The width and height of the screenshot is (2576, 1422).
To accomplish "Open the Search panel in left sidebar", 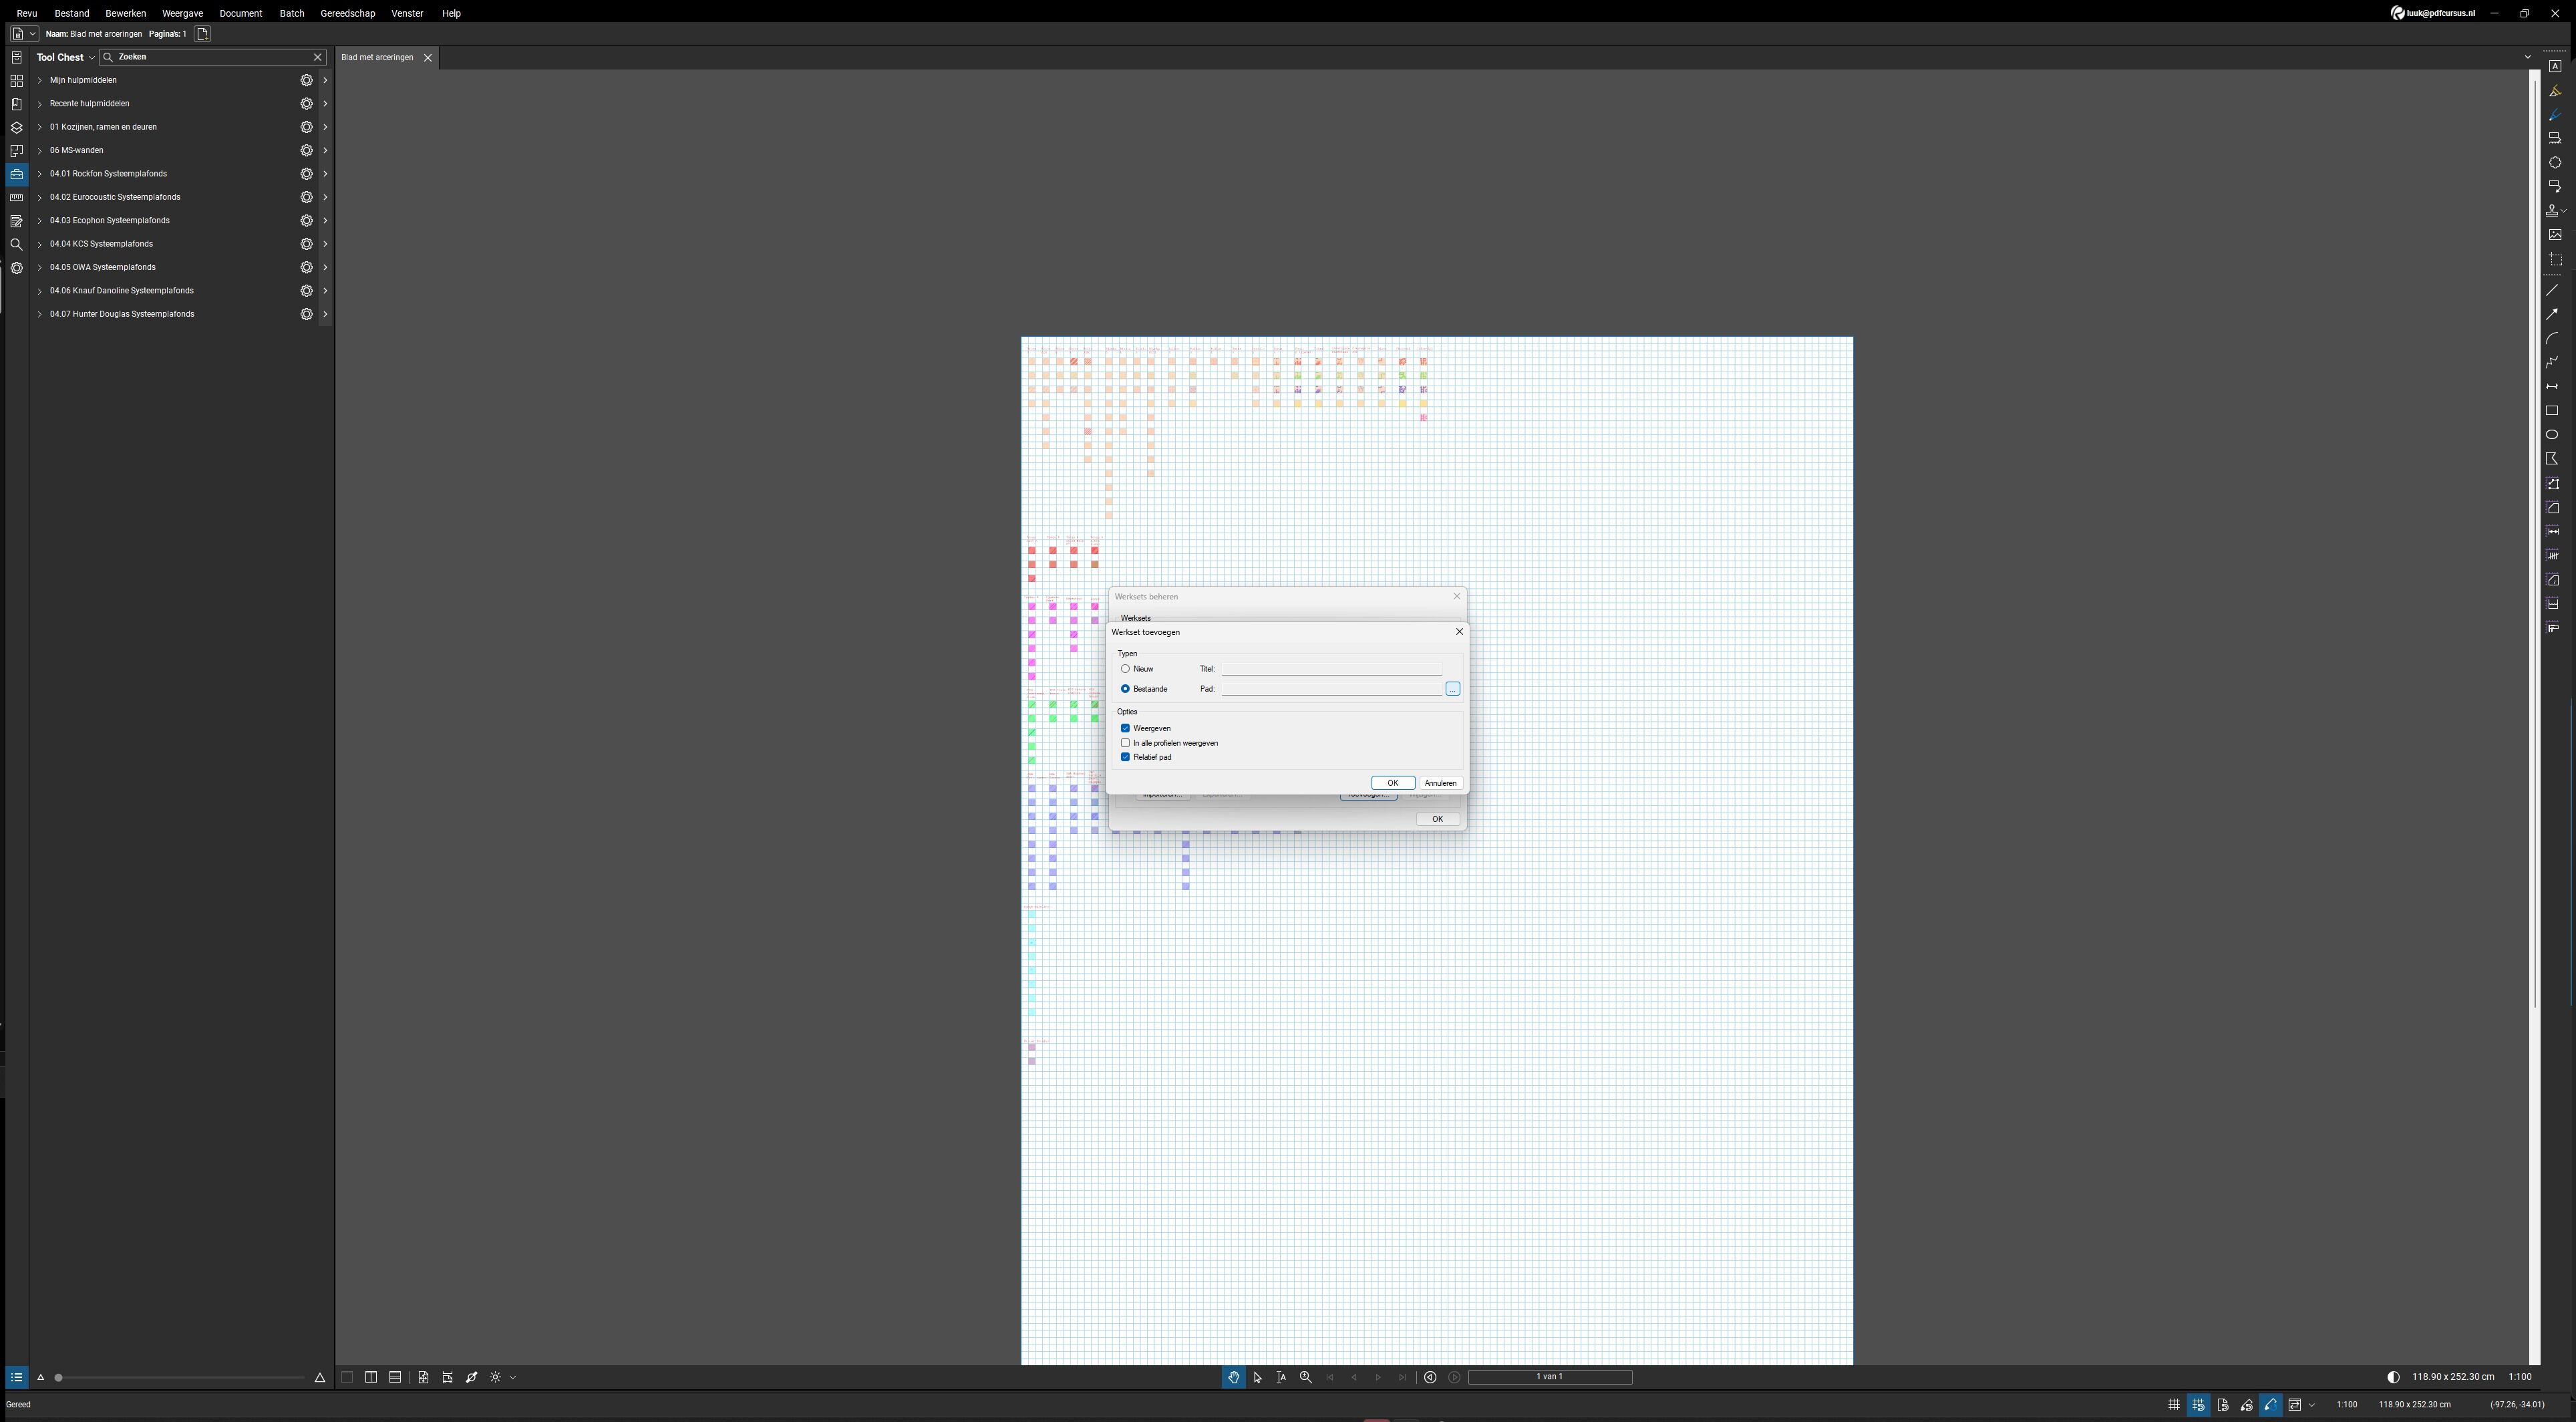I will (16, 245).
